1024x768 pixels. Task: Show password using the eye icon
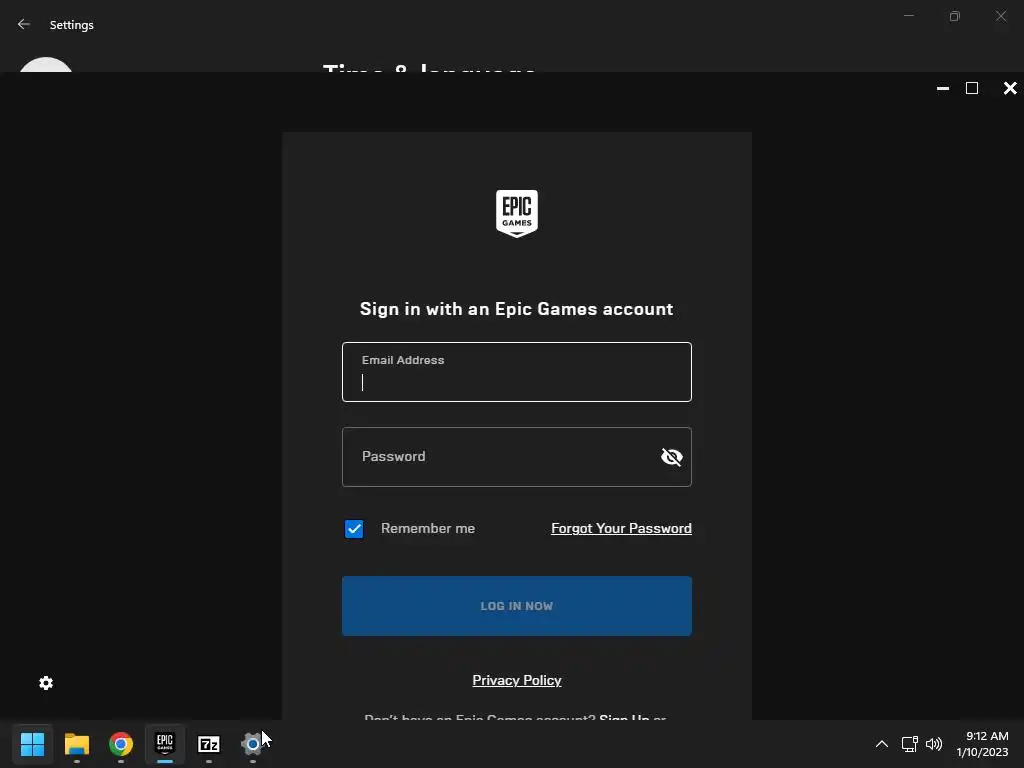pos(671,457)
